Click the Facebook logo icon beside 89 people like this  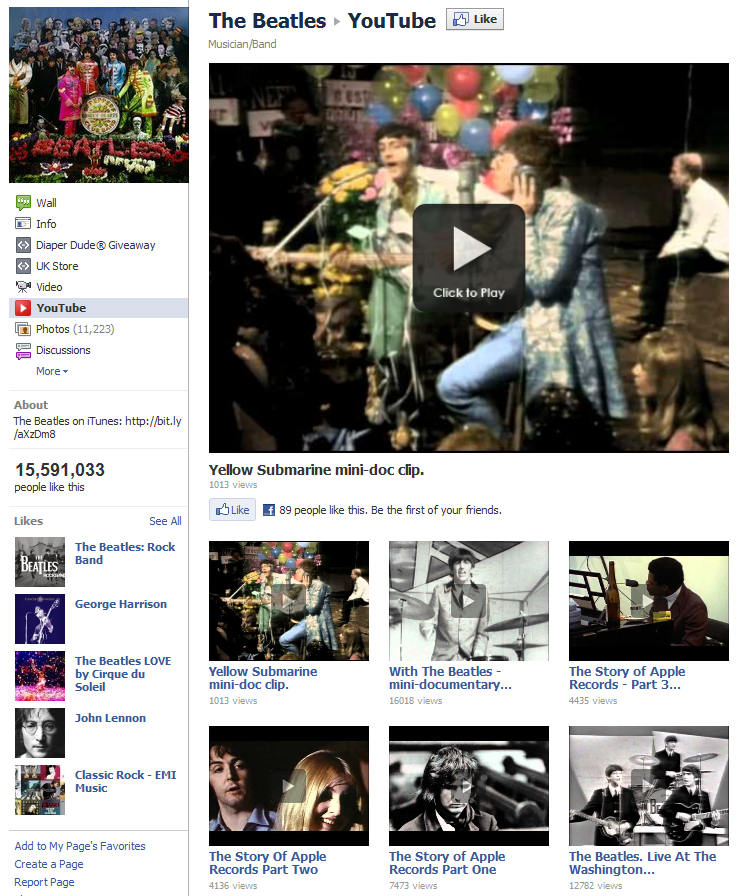tap(269, 510)
